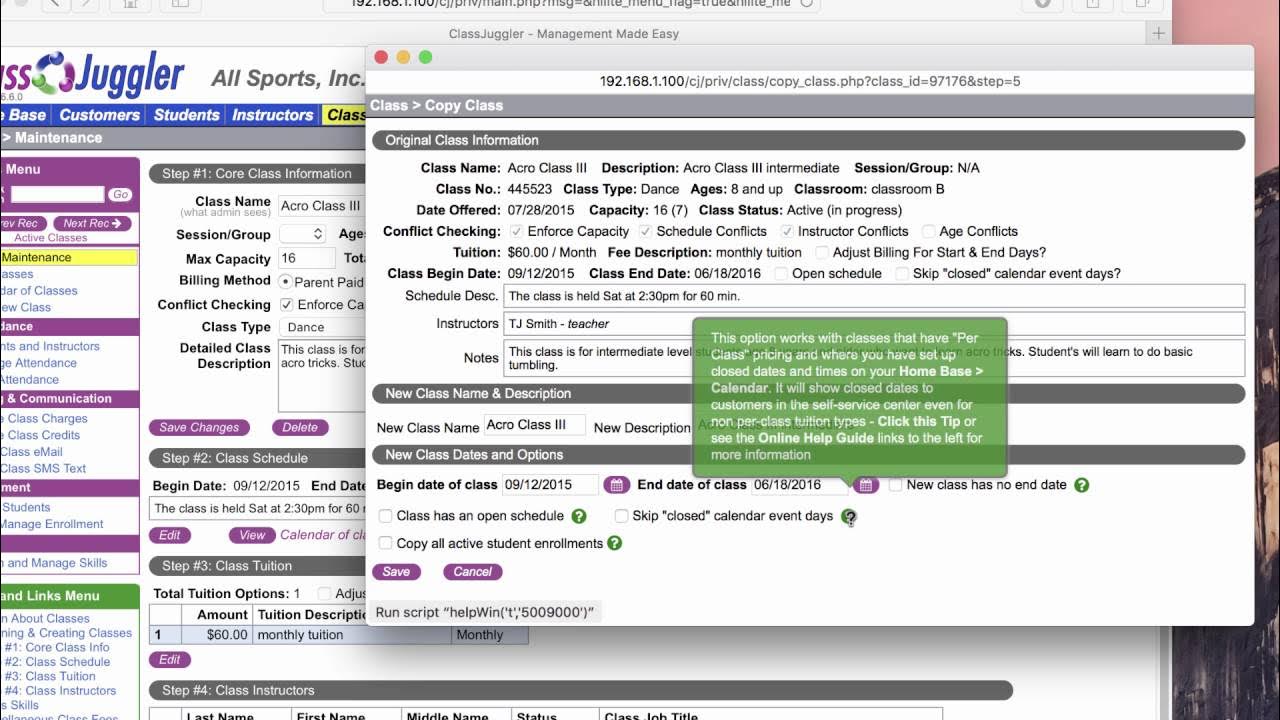Click the New Class Name input field
Viewport: 1280px width, 720px height.
pyautogui.click(x=534, y=424)
